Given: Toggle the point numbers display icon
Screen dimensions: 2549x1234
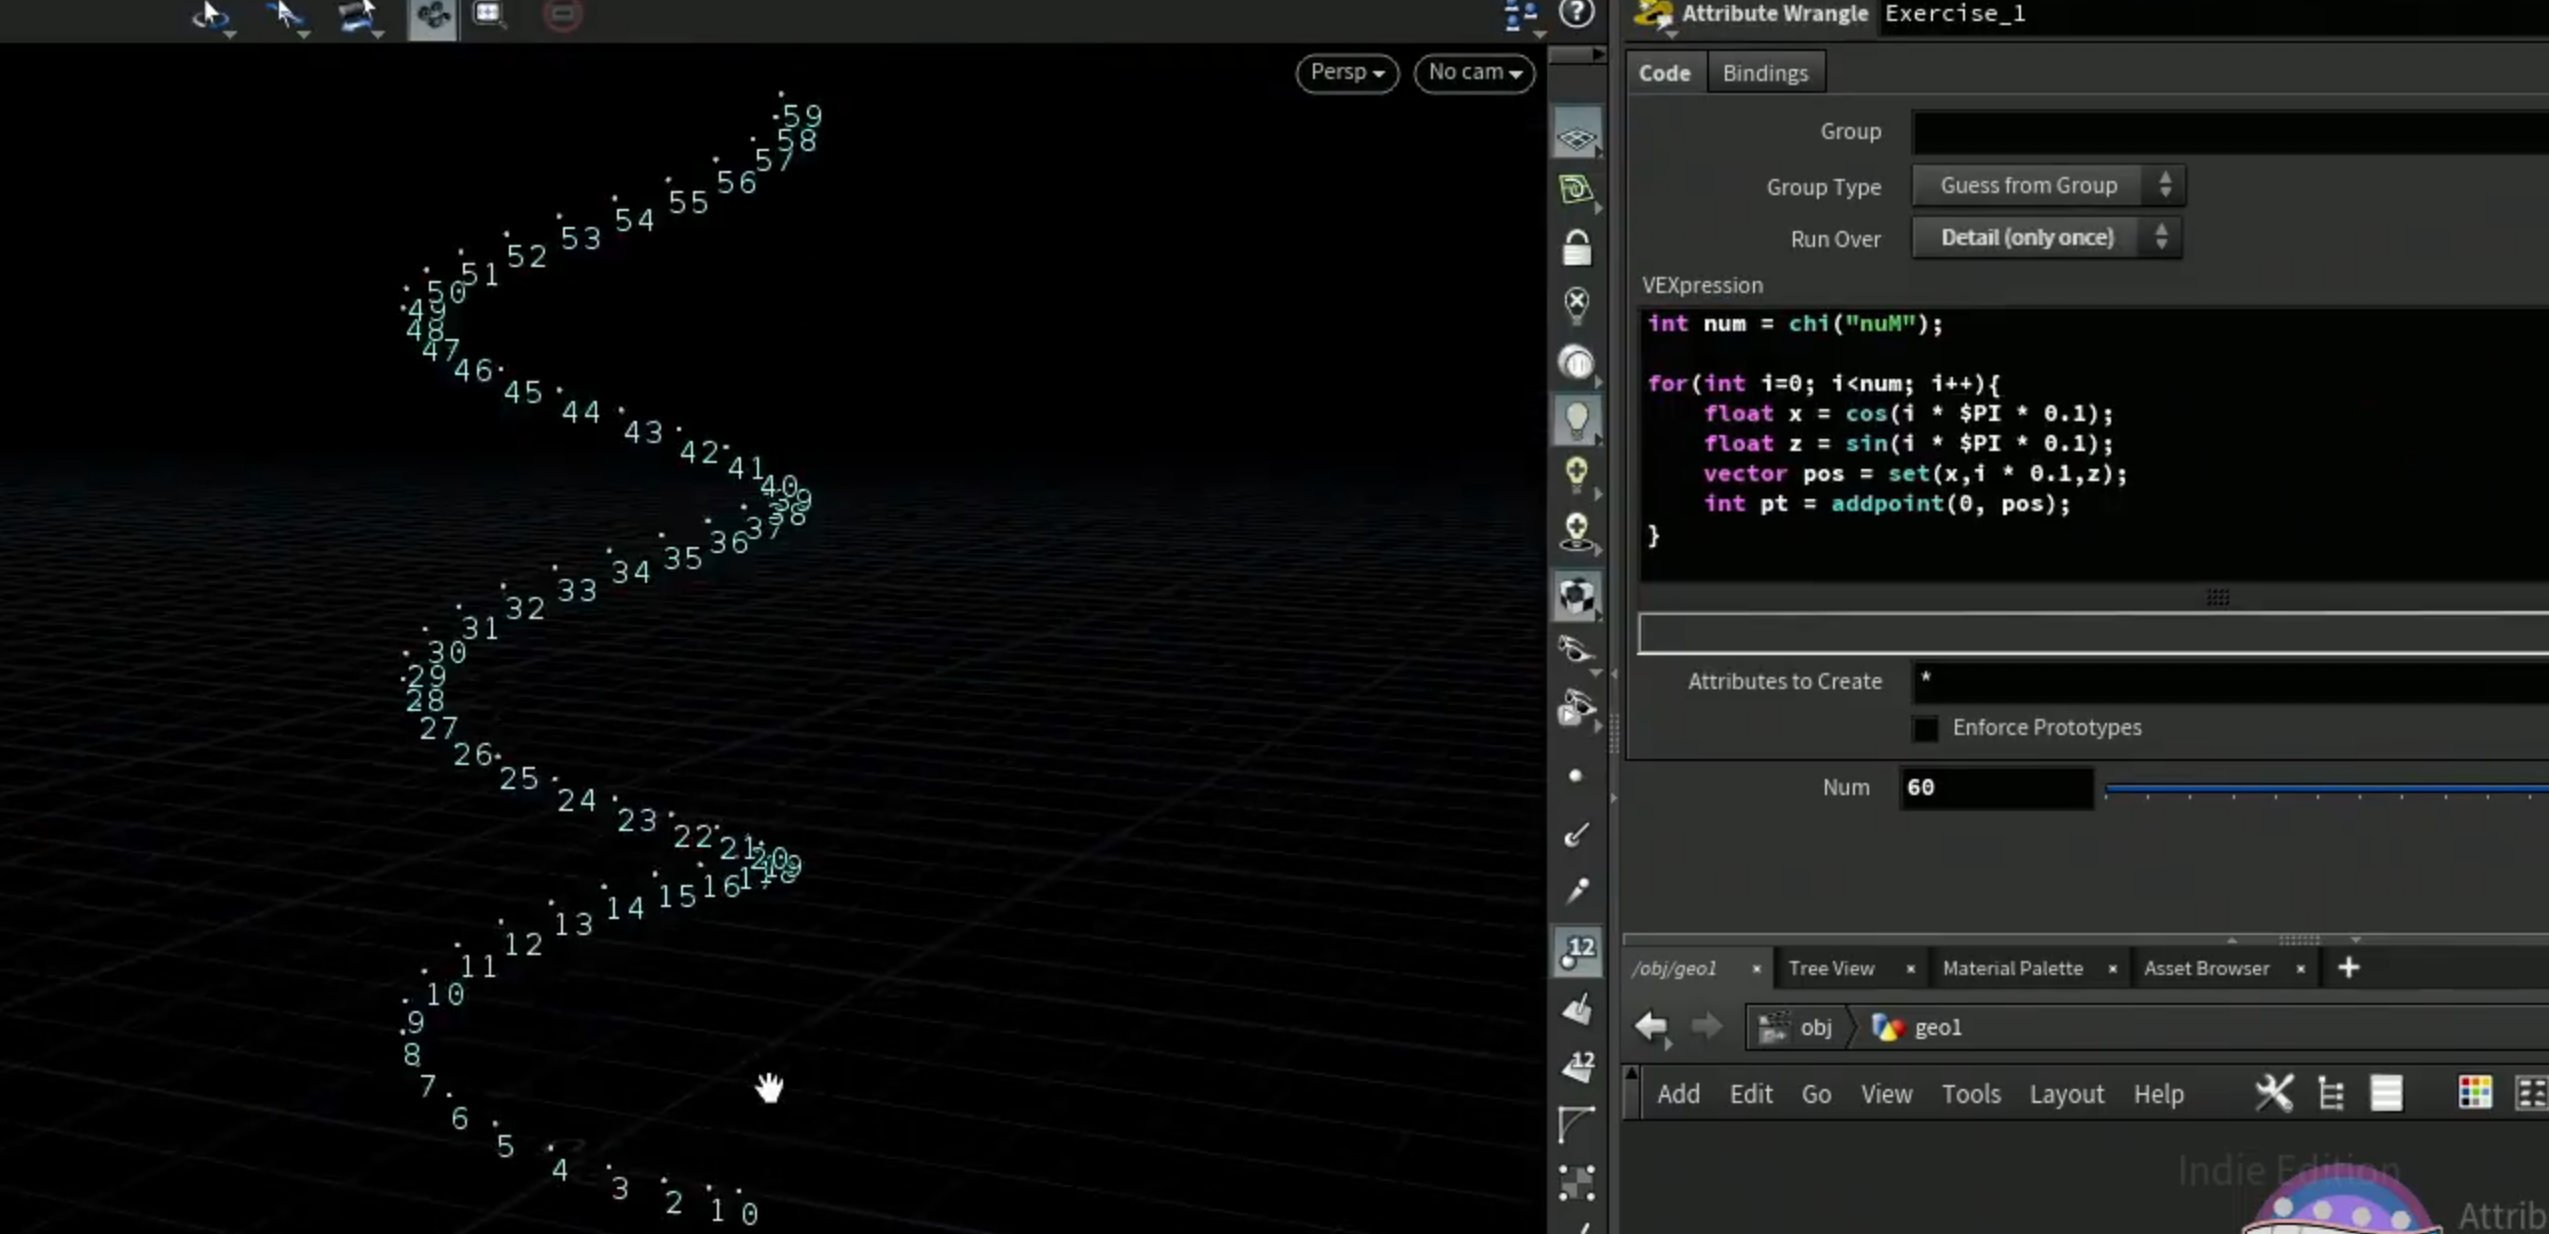Looking at the screenshot, I should (x=1577, y=950).
